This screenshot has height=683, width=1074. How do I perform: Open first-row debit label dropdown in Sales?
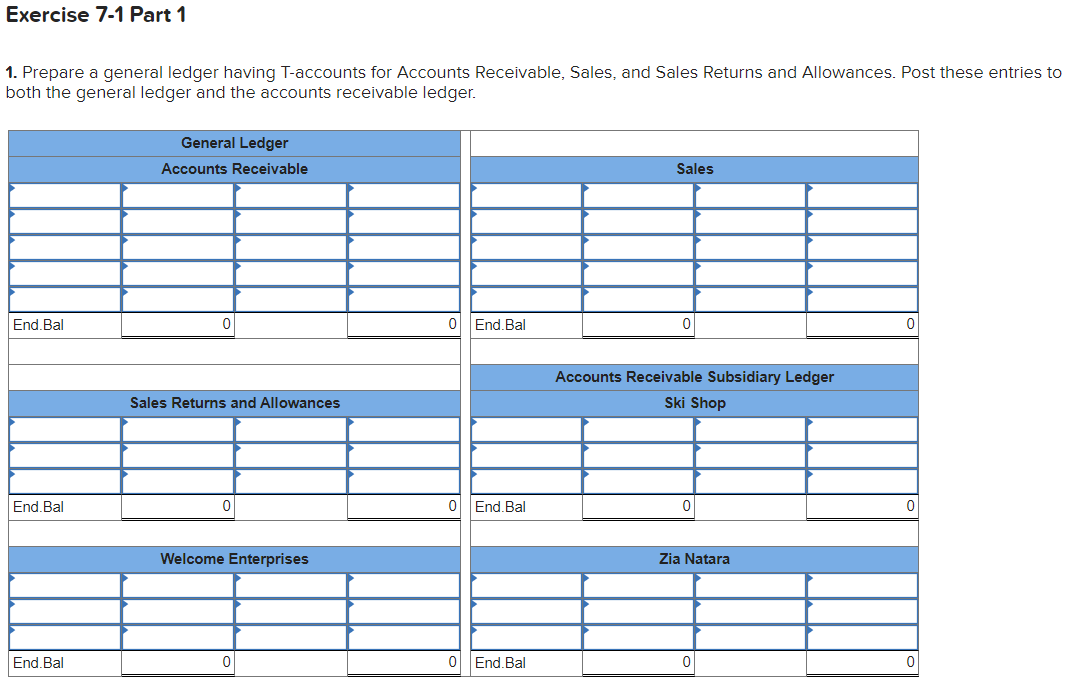pyautogui.click(x=527, y=196)
